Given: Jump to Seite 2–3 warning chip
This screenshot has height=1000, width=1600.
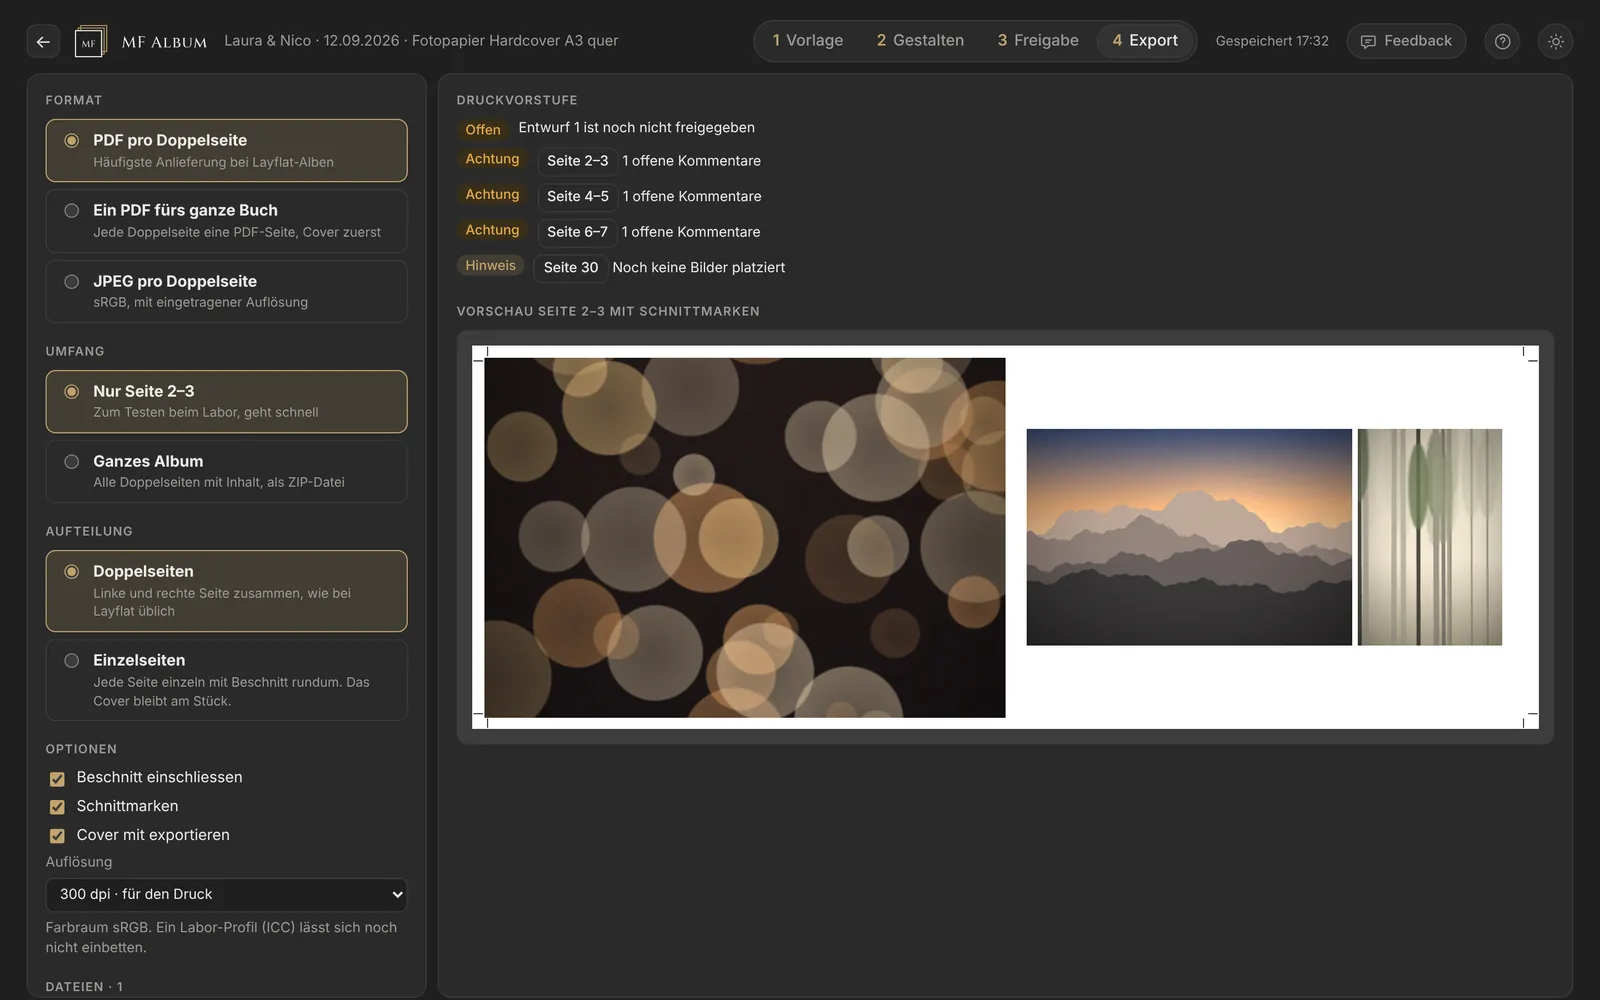Looking at the screenshot, I should (578, 161).
